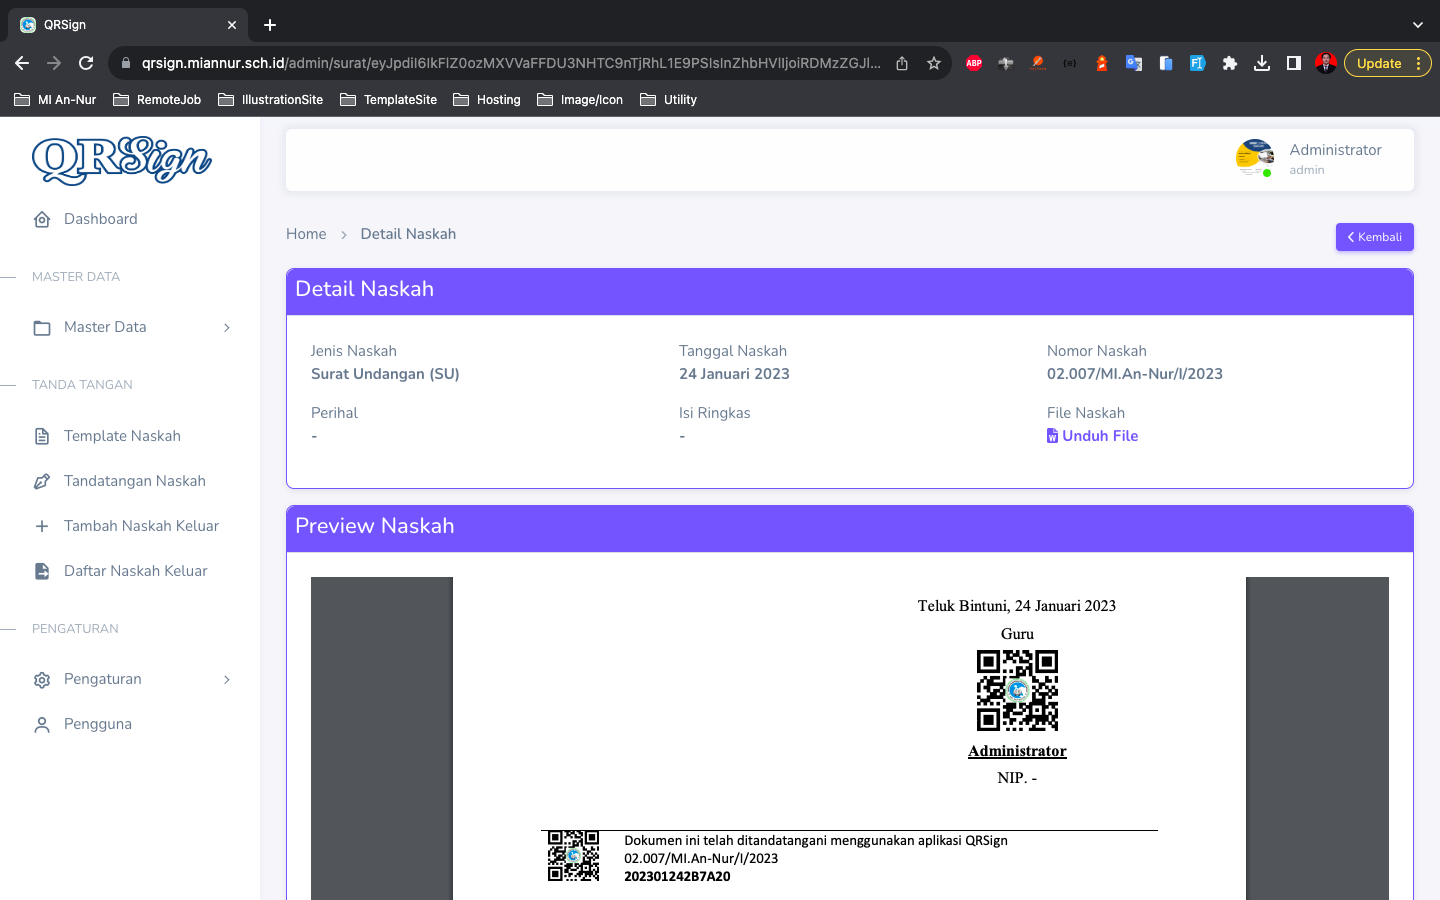The width and height of the screenshot is (1440, 900).
Task: Reload the page using the refresh icon
Action: (86, 63)
